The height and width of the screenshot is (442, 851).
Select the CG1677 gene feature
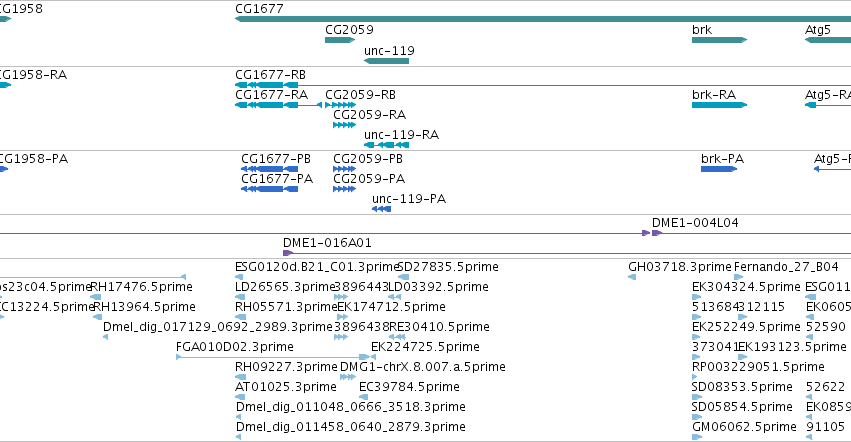543,19
